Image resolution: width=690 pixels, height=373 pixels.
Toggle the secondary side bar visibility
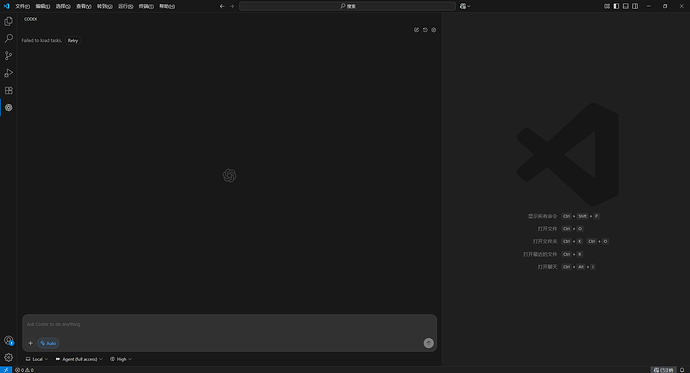click(x=635, y=6)
